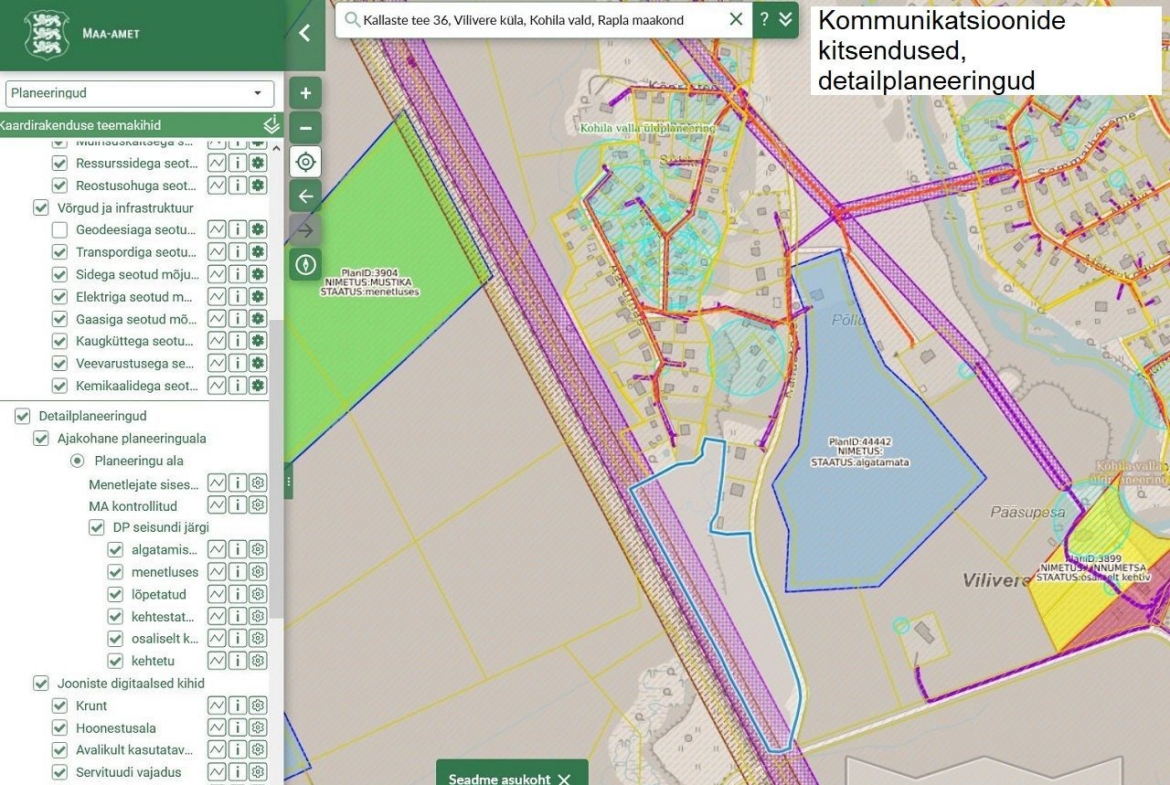Open legend icon for Avalikult kasutatav layer

pos(216,750)
